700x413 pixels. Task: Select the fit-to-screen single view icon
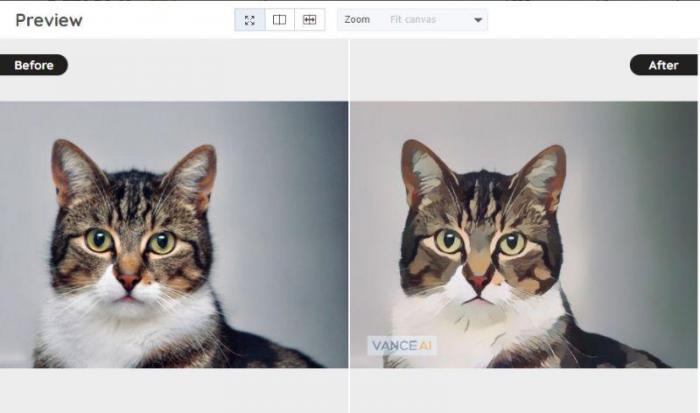coord(250,20)
